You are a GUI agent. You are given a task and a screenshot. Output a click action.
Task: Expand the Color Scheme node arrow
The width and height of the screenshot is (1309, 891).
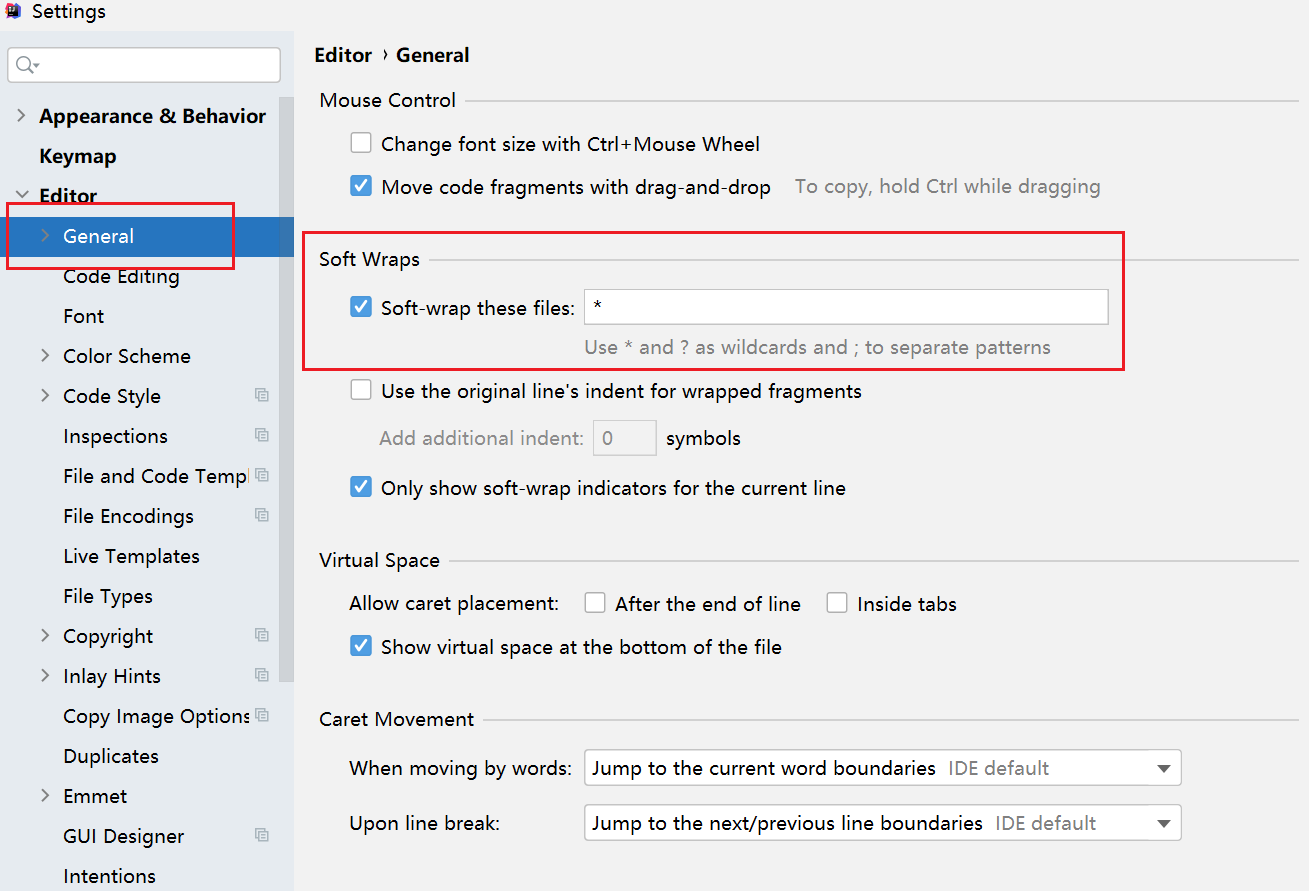coord(45,356)
